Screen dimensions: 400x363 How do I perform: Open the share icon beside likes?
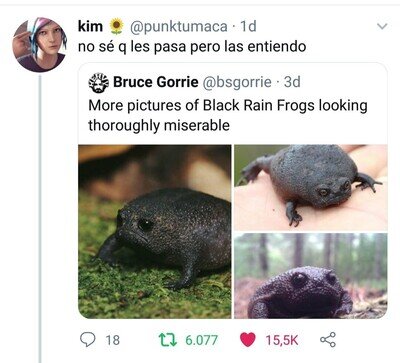328,340
